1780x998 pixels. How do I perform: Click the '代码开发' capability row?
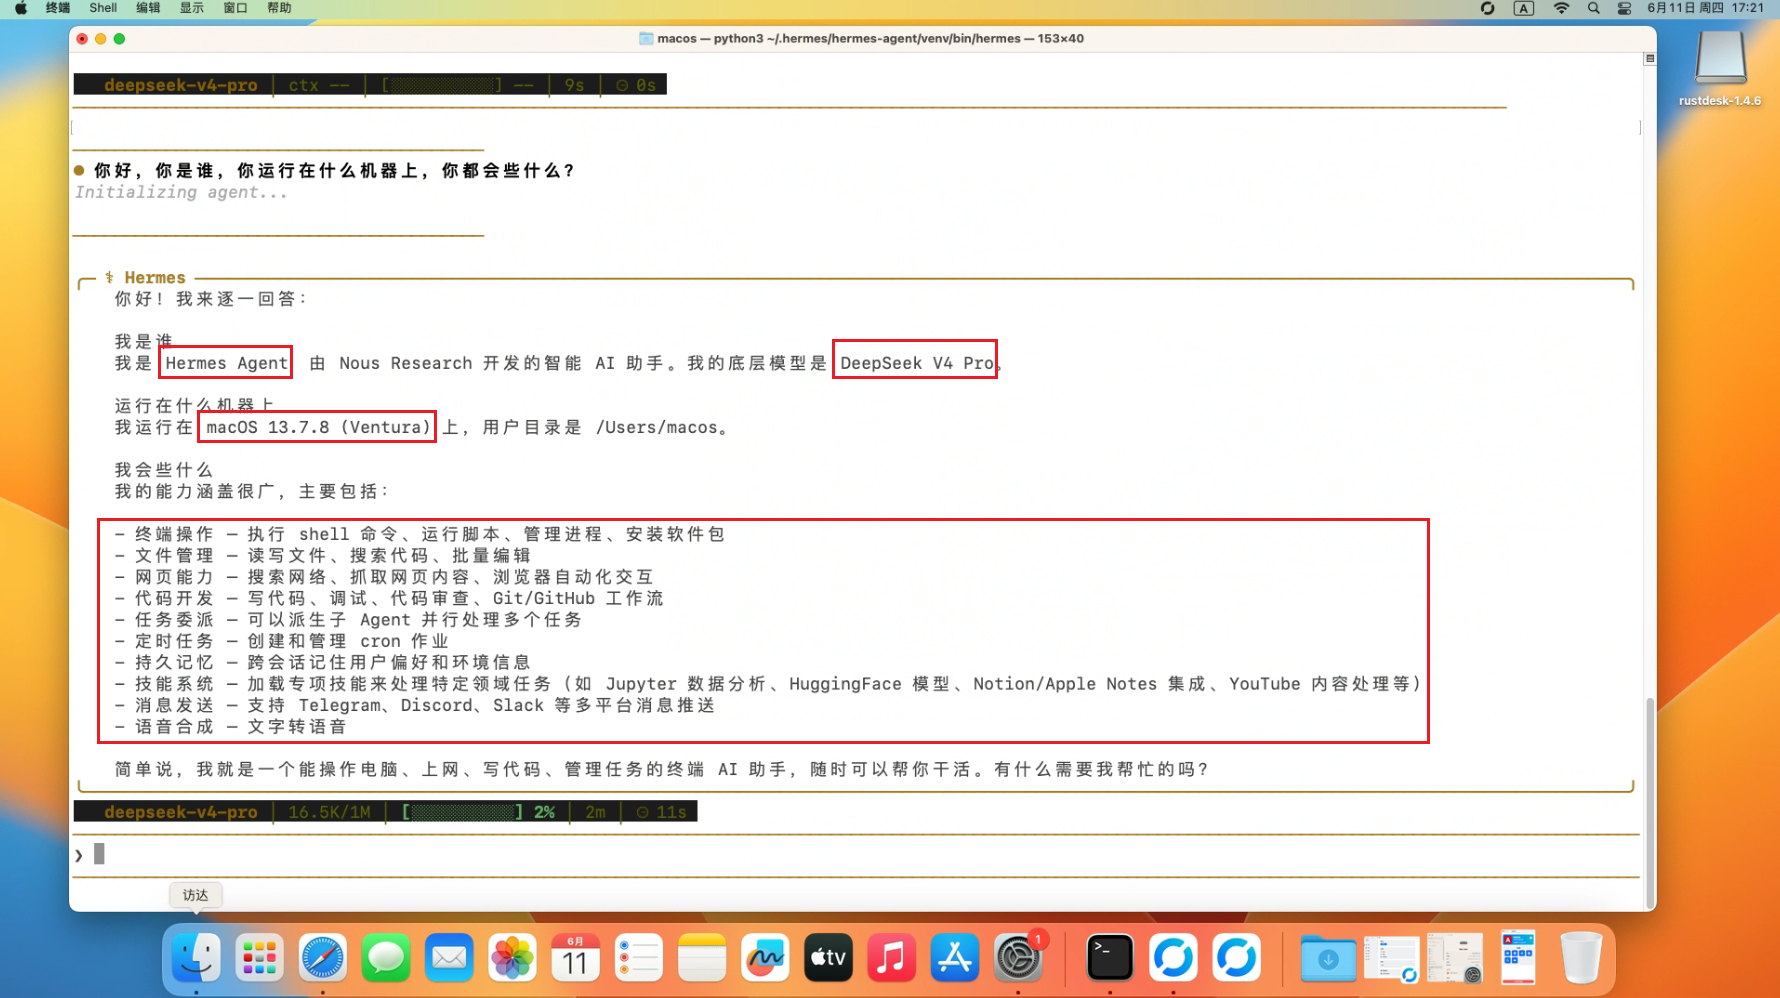[389, 598]
